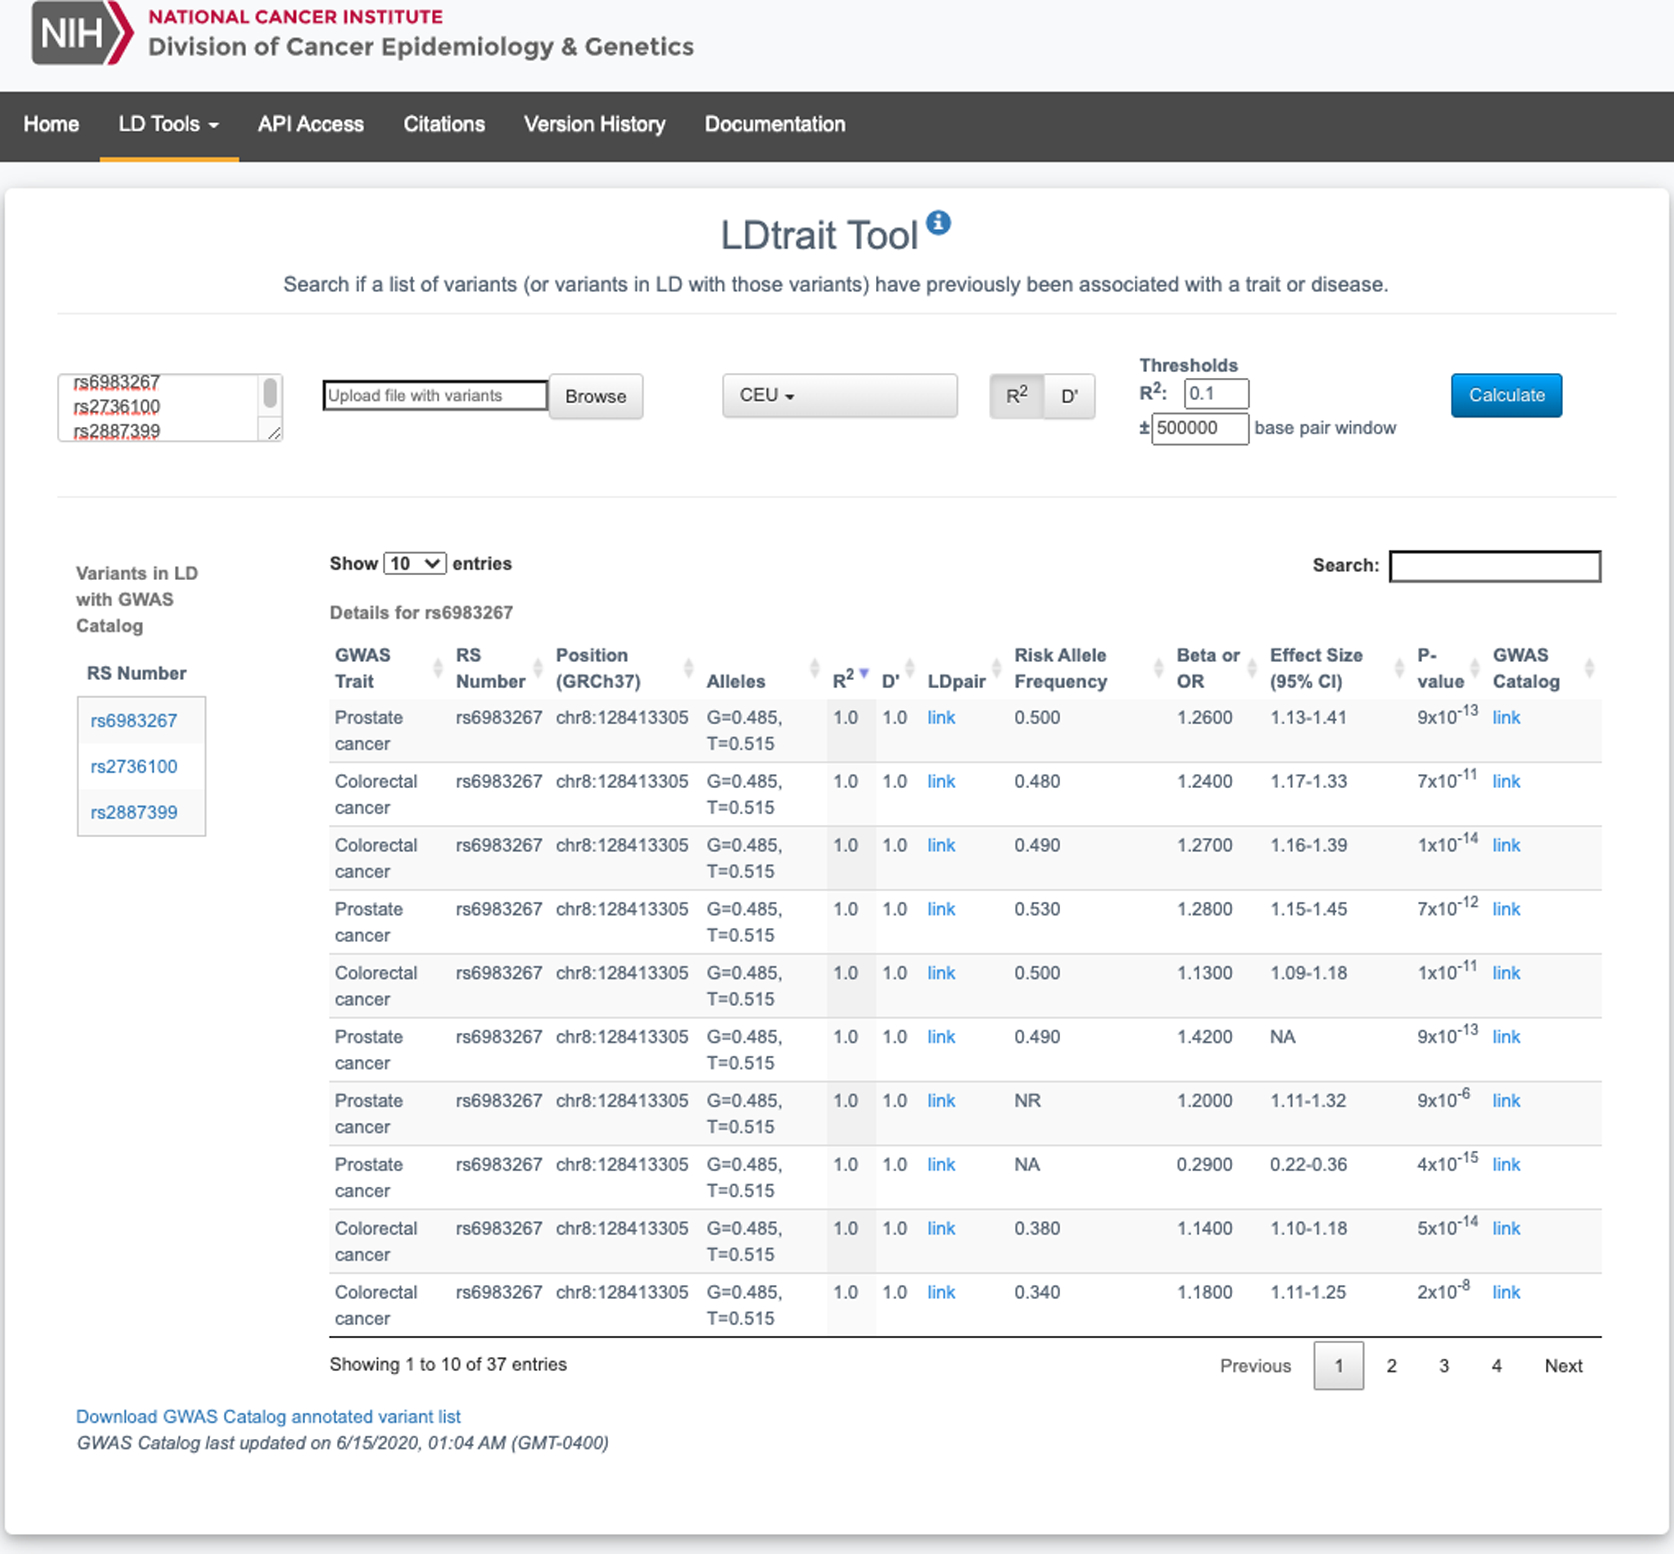
Task: Open LDpair link for row with OR 0.2900
Action: [941, 1164]
